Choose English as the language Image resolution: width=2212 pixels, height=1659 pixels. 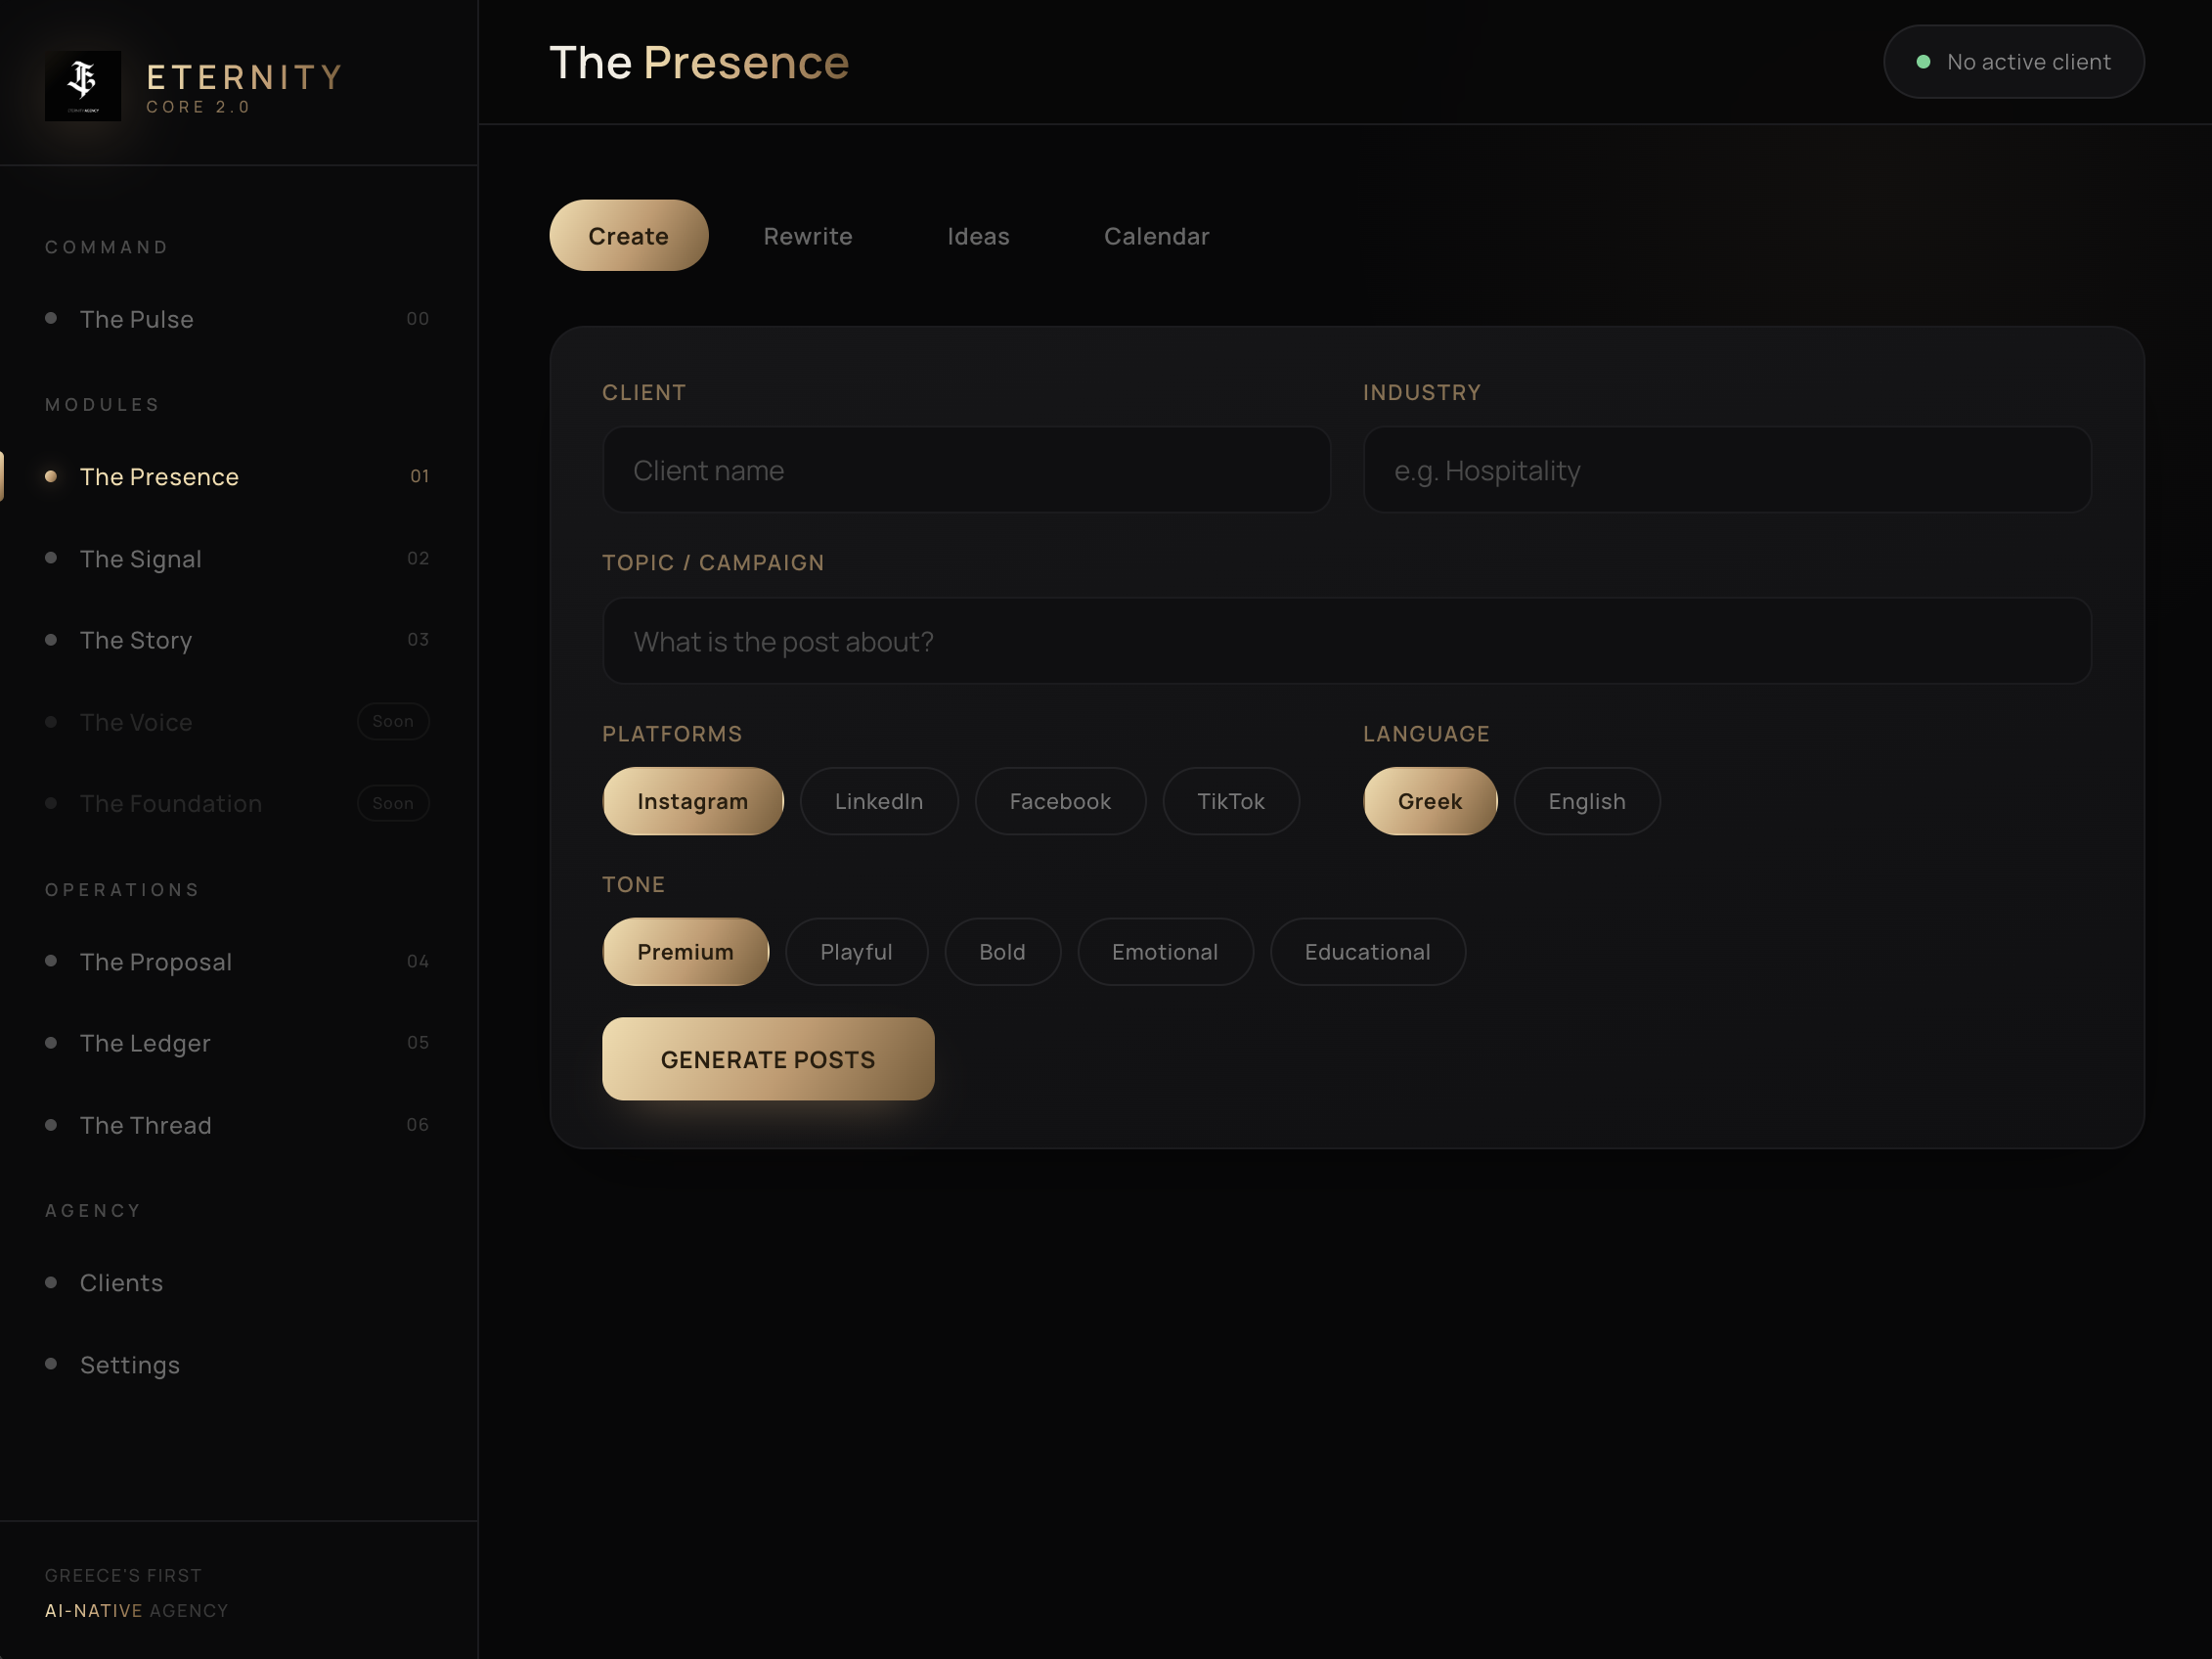(x=1586, y=801)
